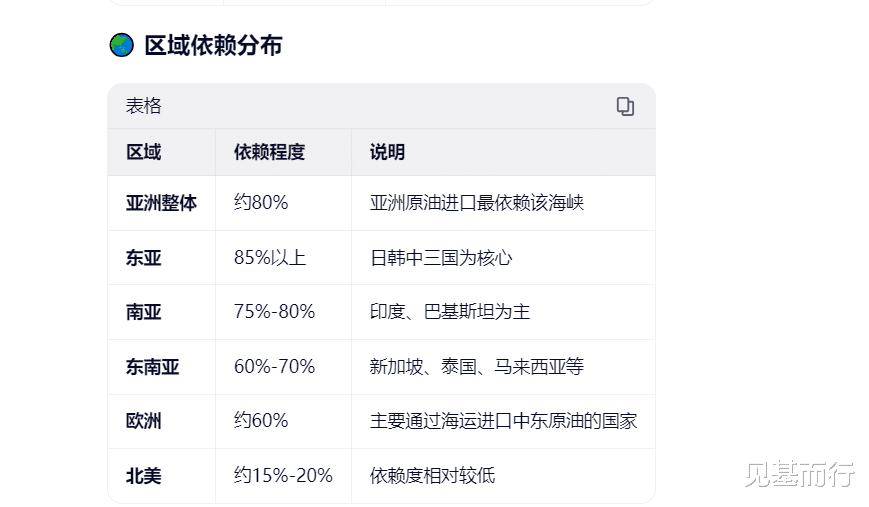869x507 pixels.
Task: Click the 北美 row label
Action: (x=143, y=476)
